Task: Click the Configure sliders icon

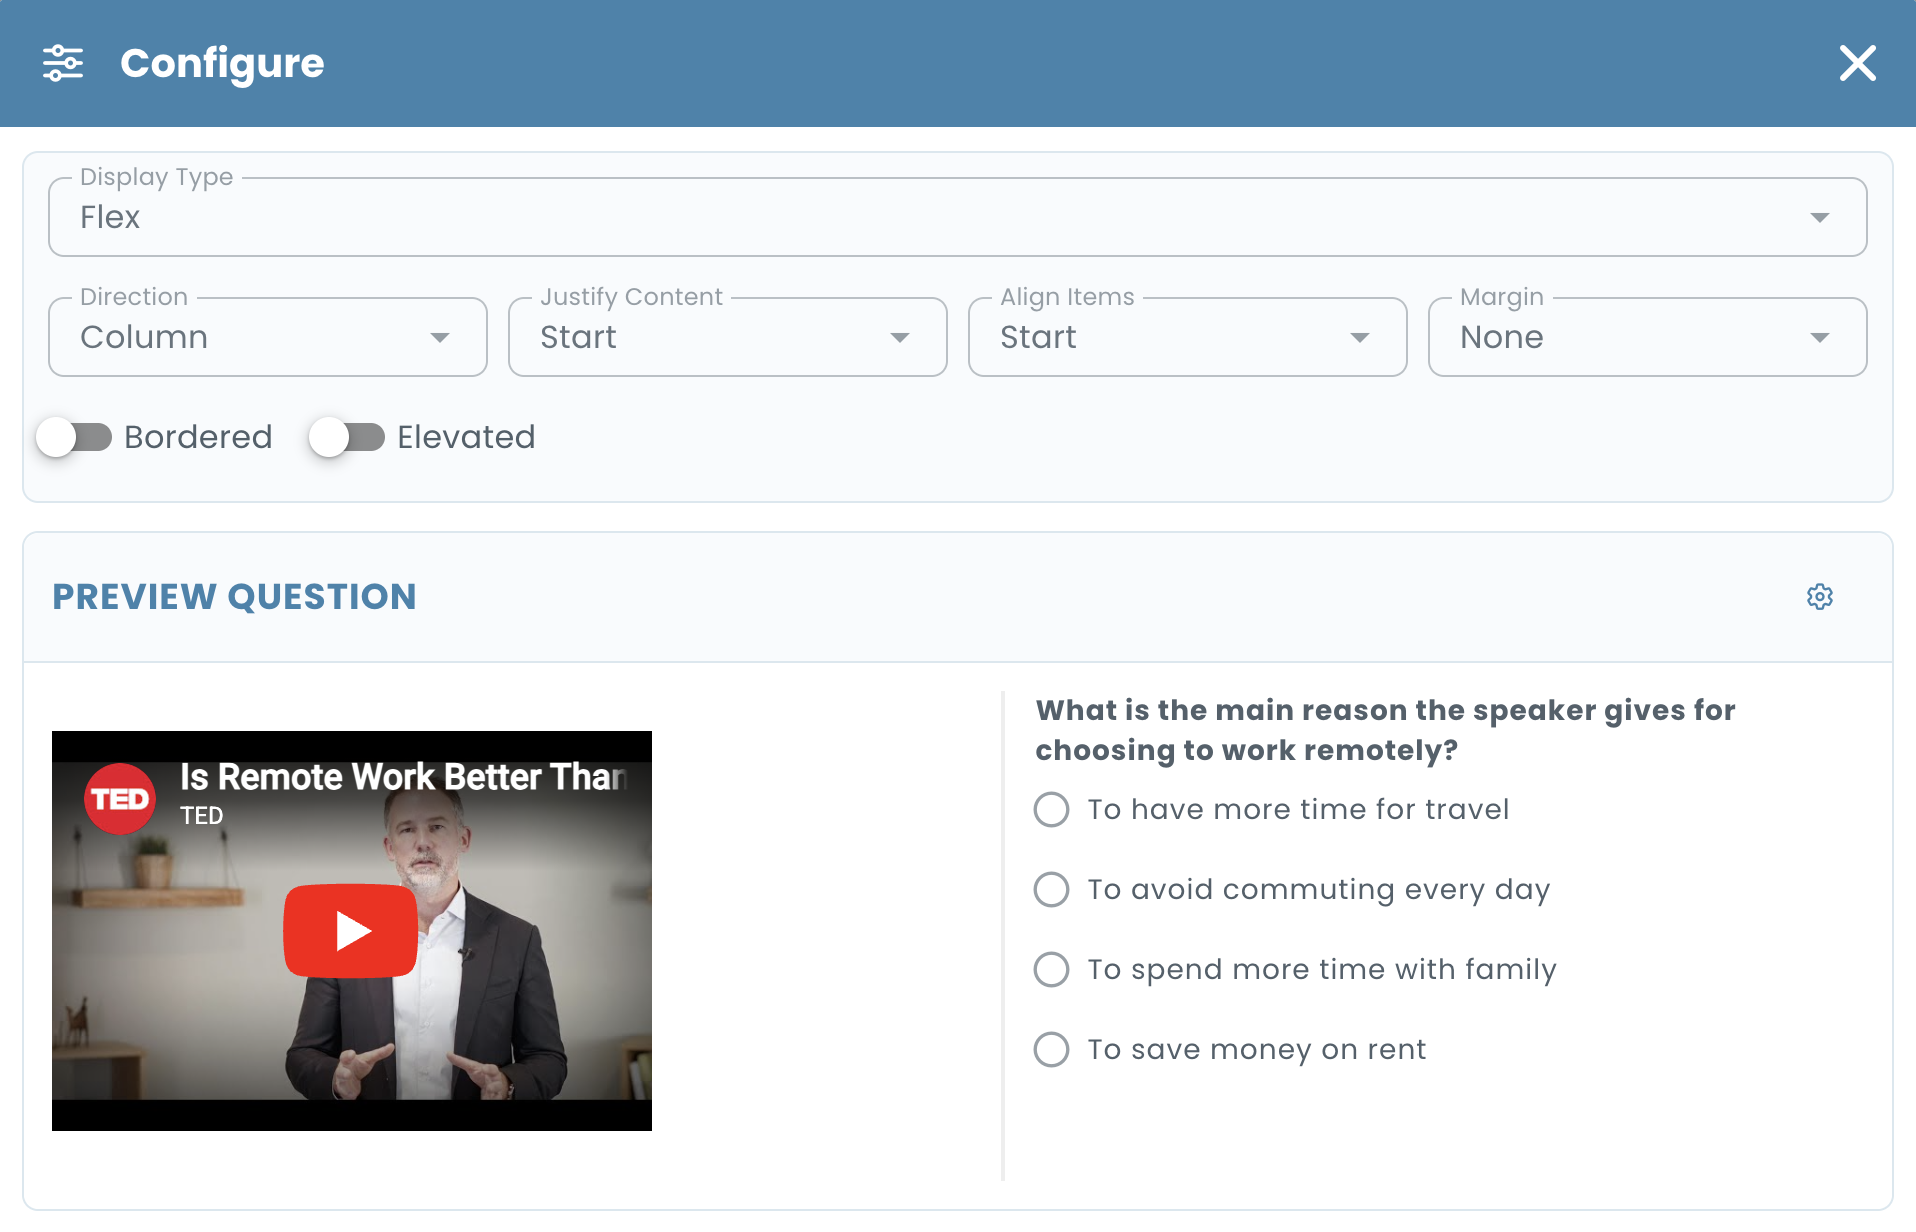Action: pyautogui.click(x=63, y=63)
